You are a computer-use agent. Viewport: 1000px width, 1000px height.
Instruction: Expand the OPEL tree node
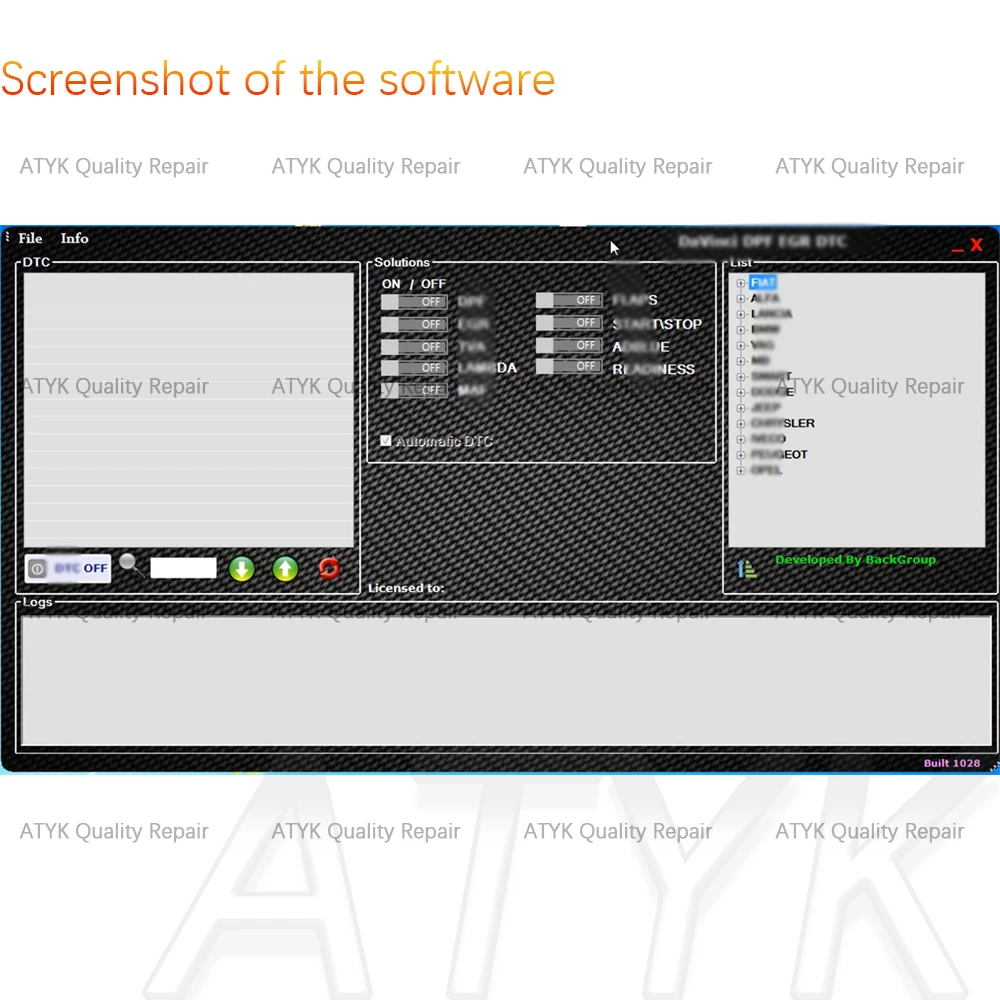tap(740, 471)
